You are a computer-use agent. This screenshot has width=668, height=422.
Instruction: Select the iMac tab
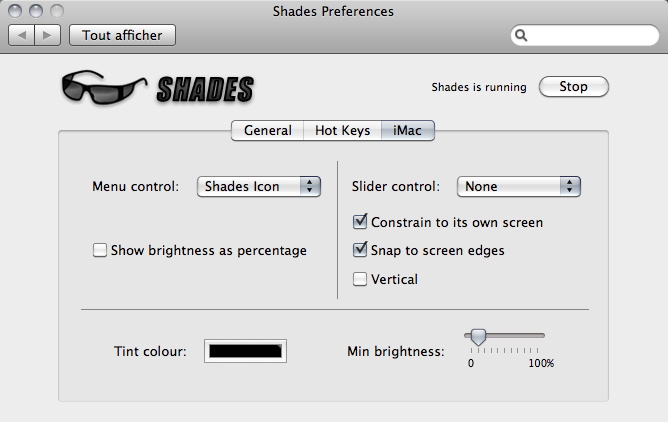point(408,130)
